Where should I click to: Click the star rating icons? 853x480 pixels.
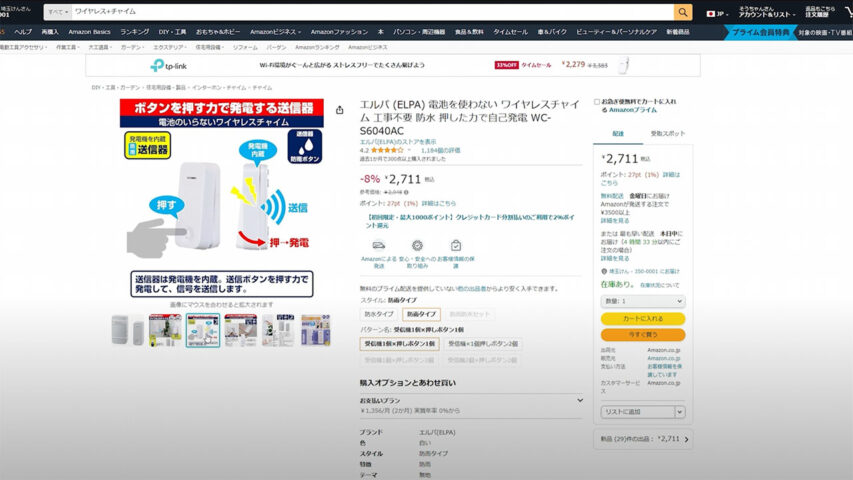tap(386, 150)
